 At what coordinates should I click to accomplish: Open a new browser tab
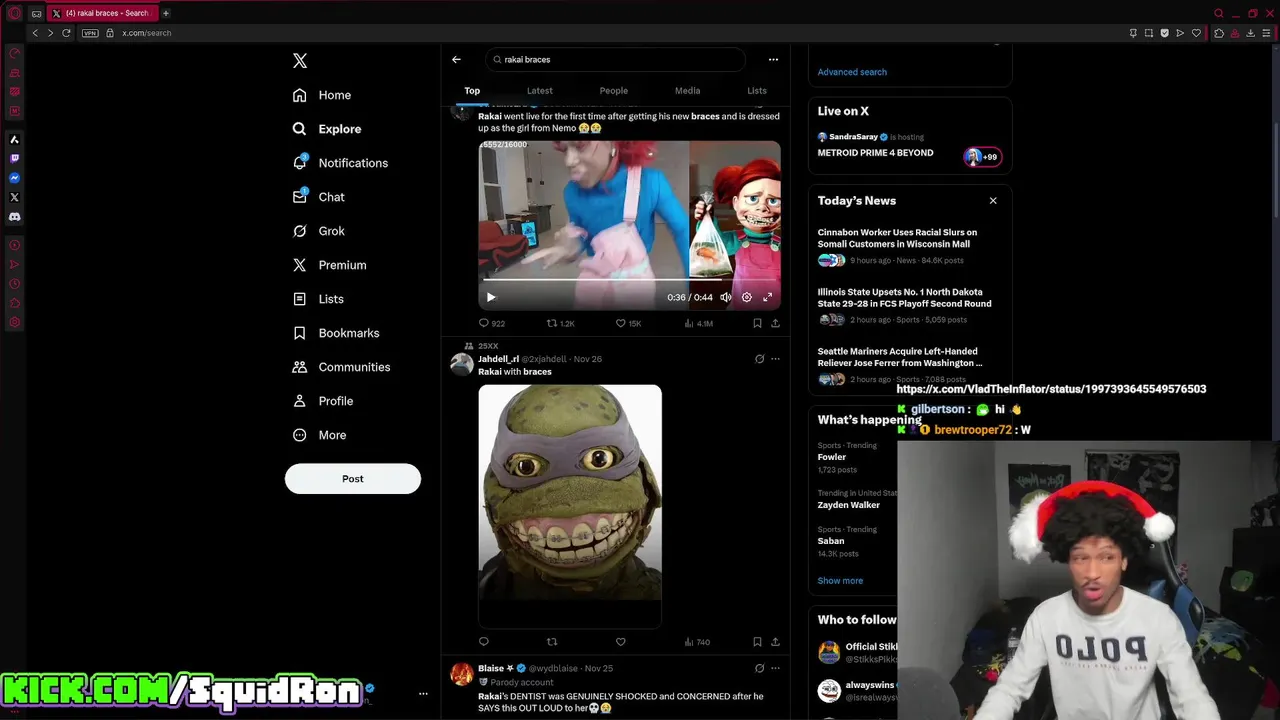166,13
